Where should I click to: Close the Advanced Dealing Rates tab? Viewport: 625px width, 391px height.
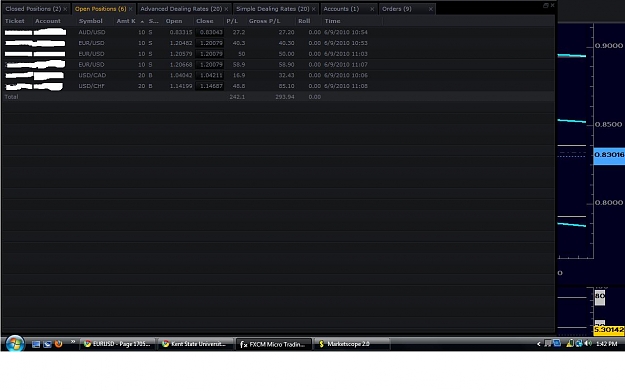[226, 9]
